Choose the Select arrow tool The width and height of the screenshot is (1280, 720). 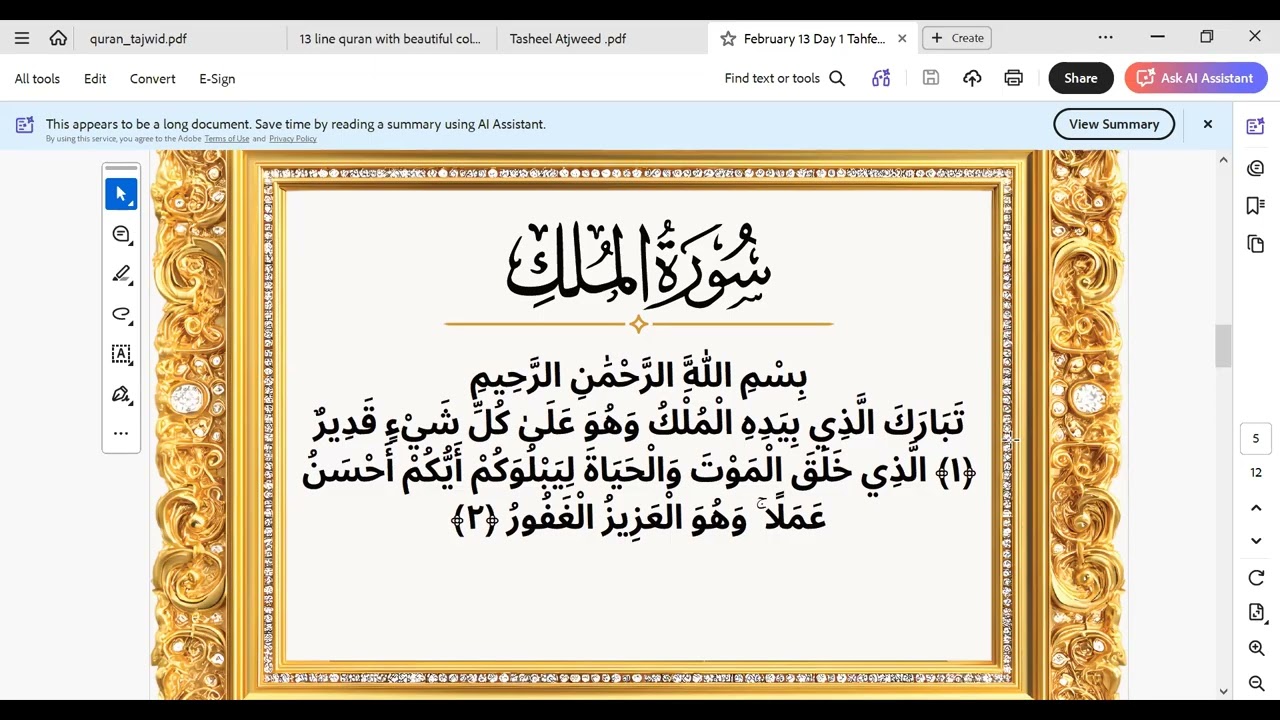121,194
